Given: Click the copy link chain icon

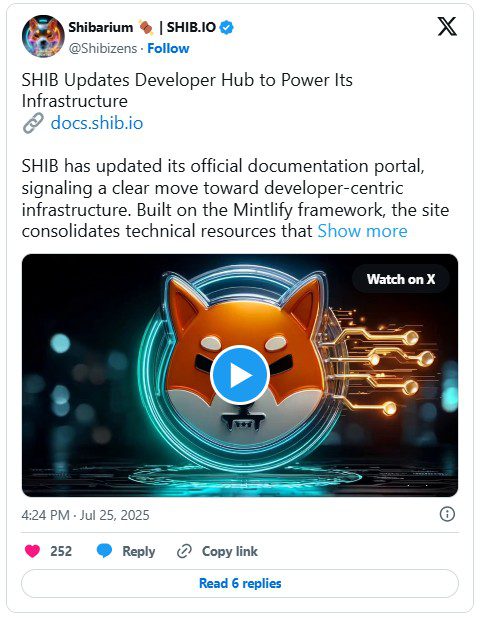Looking at the screenshot, I should click(184, 551).
